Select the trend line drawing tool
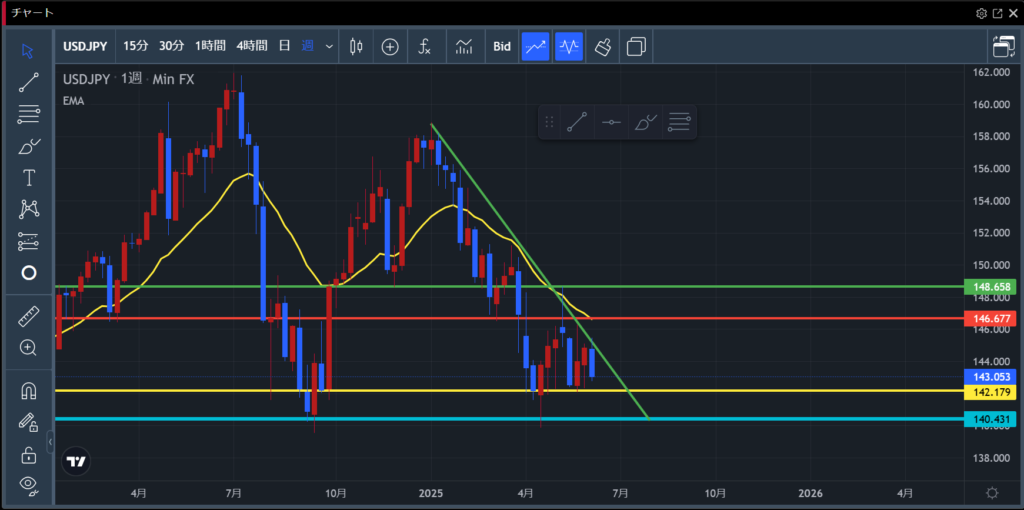This screenshot has height=510, width=1024. [x=28, y=82]
